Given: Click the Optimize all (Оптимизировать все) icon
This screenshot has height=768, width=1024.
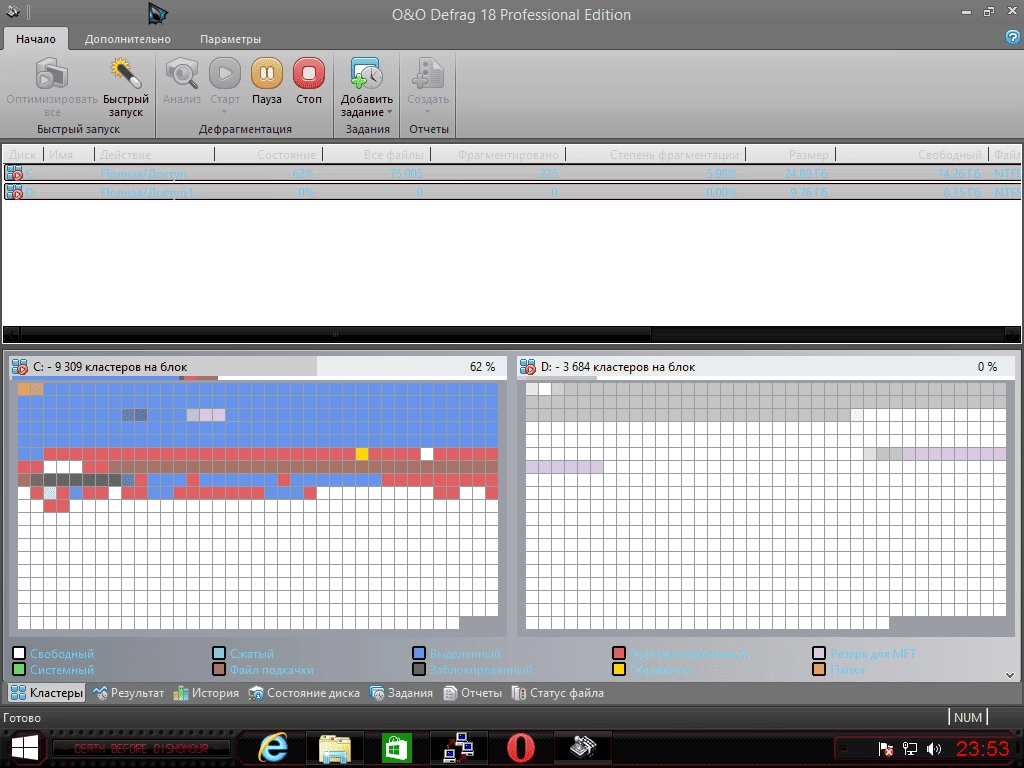Looking at the screenshot, I should point(52,73).
